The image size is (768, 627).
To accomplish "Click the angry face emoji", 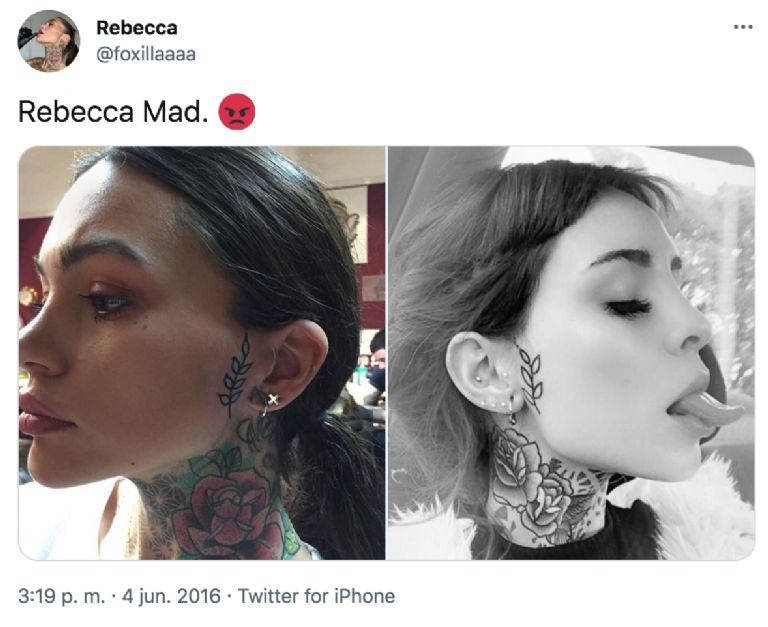I will coord(237,112).
